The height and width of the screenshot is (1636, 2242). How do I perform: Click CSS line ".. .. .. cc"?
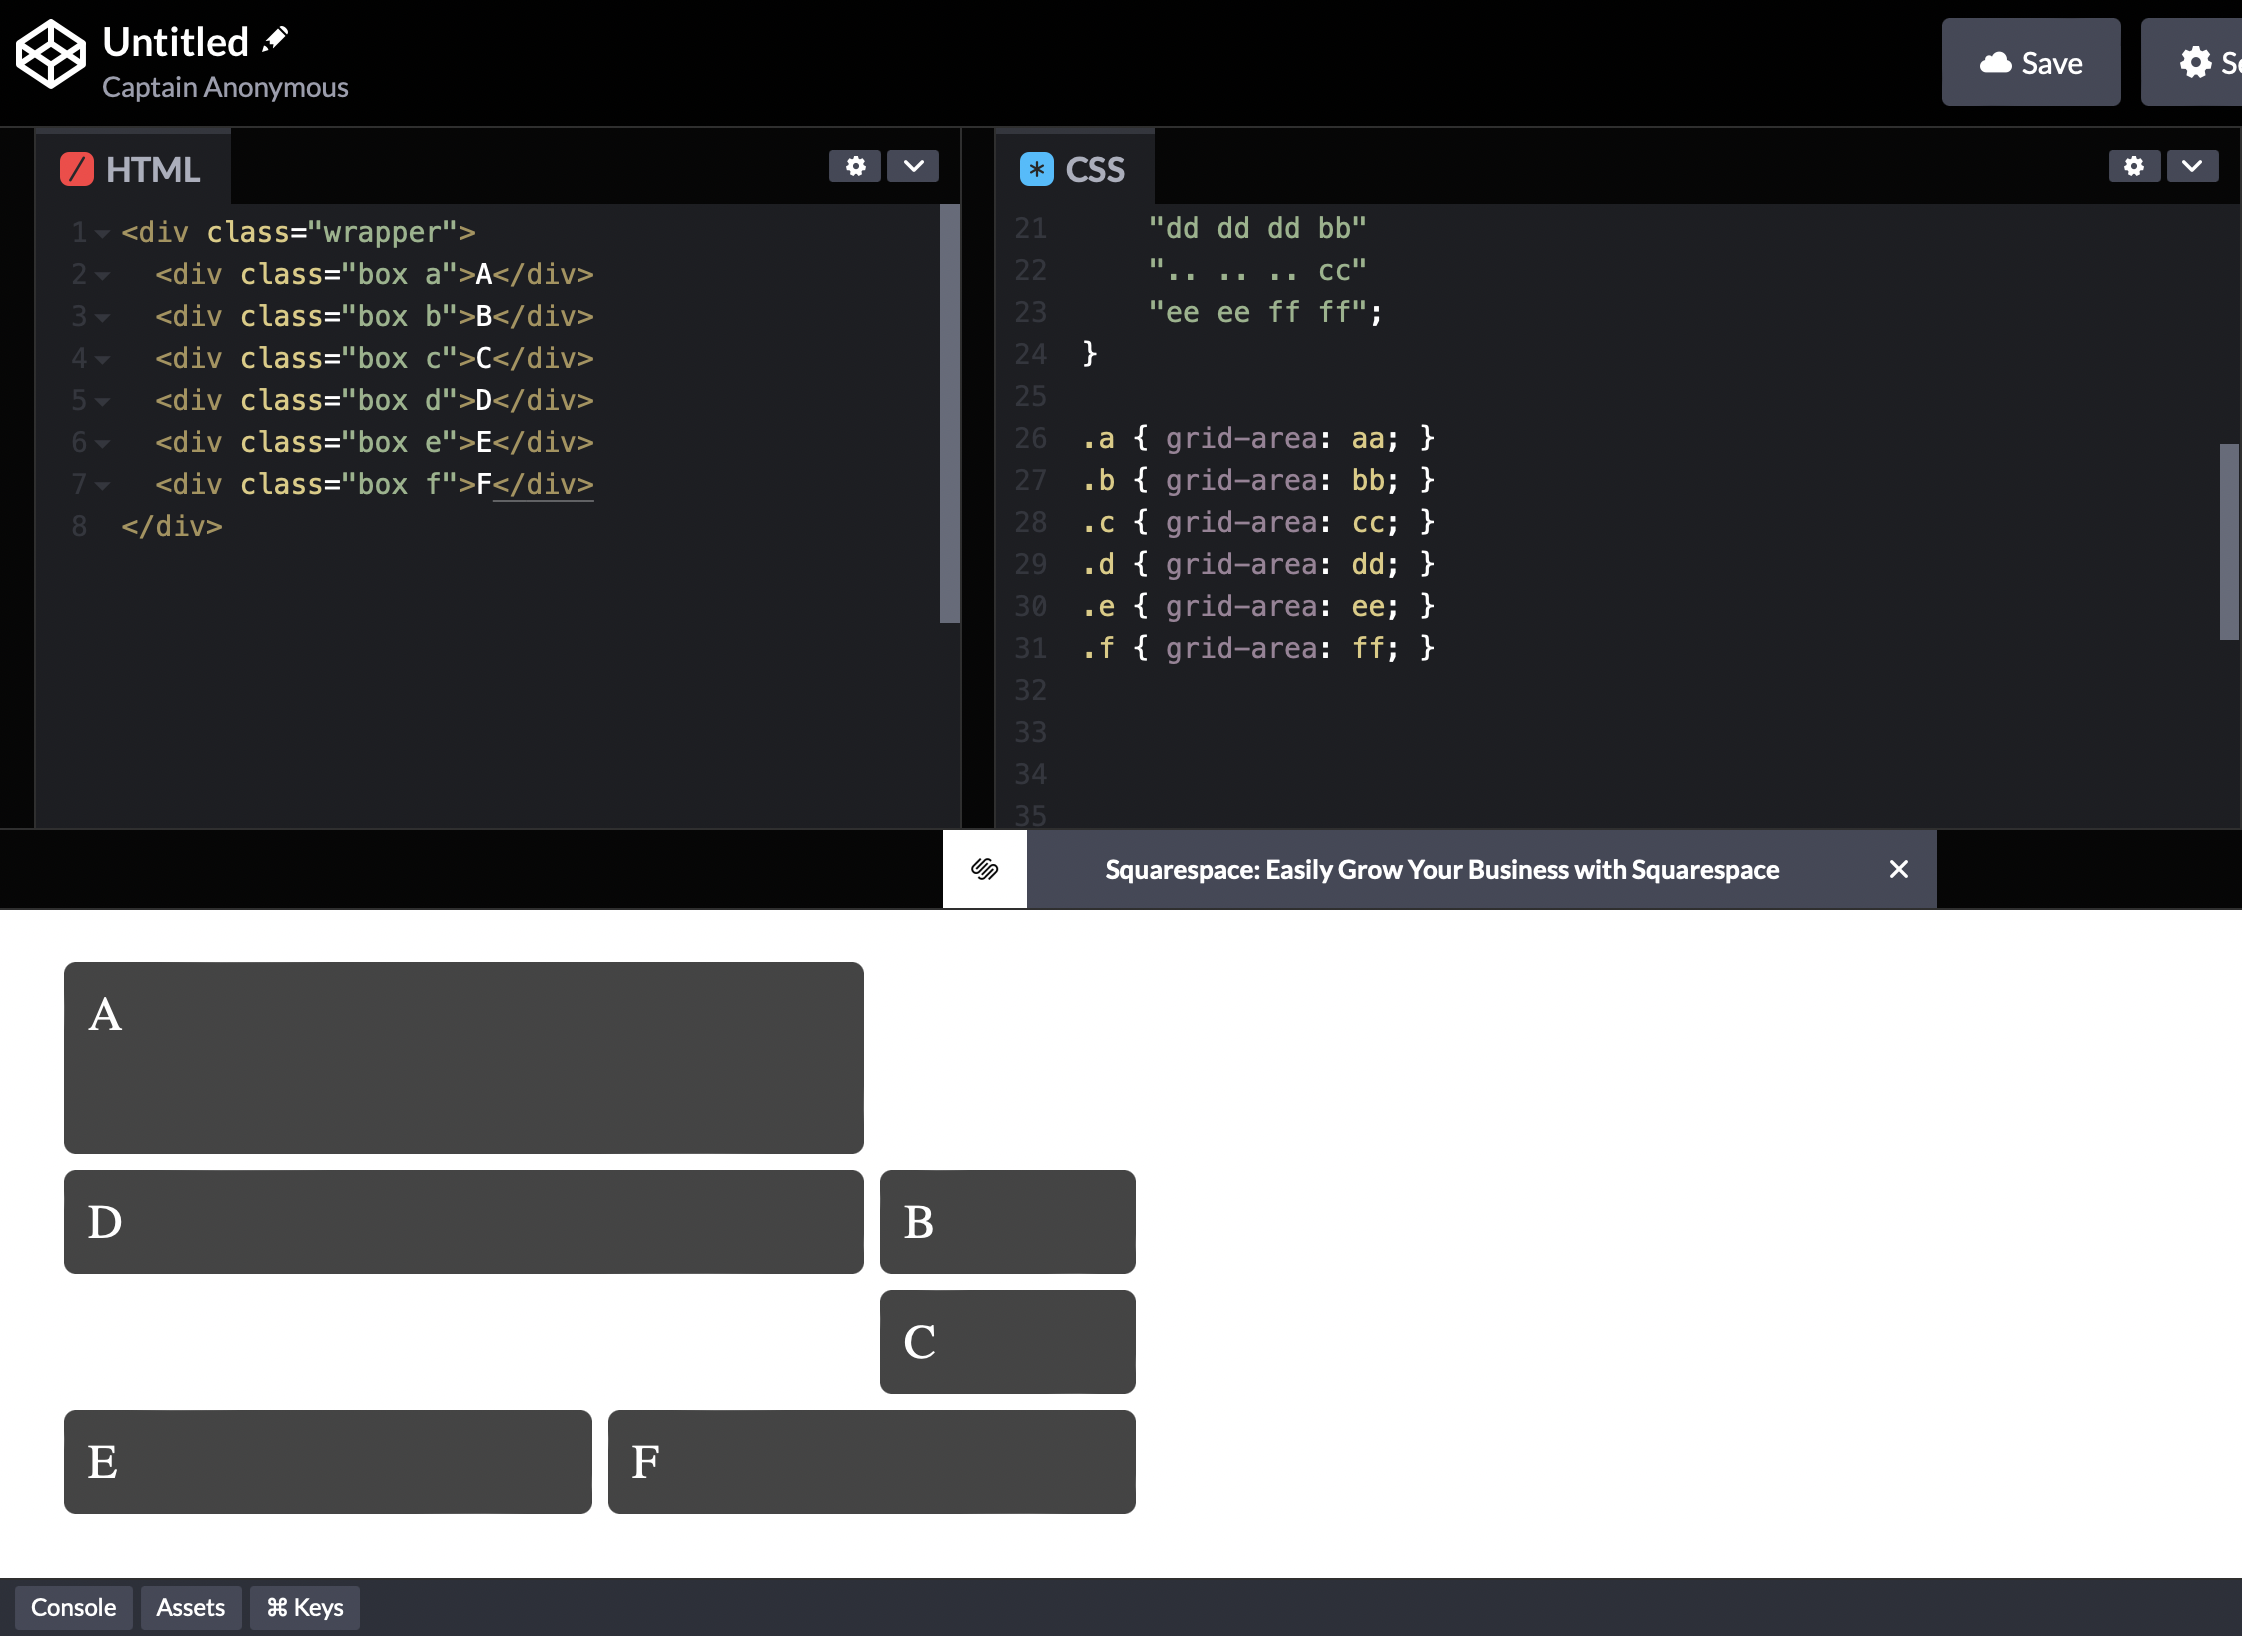[x=1257, y=270]
